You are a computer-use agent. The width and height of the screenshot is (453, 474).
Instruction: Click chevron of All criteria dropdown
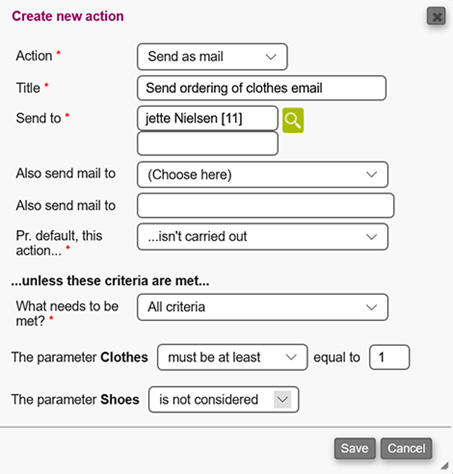tap(371, 307)
